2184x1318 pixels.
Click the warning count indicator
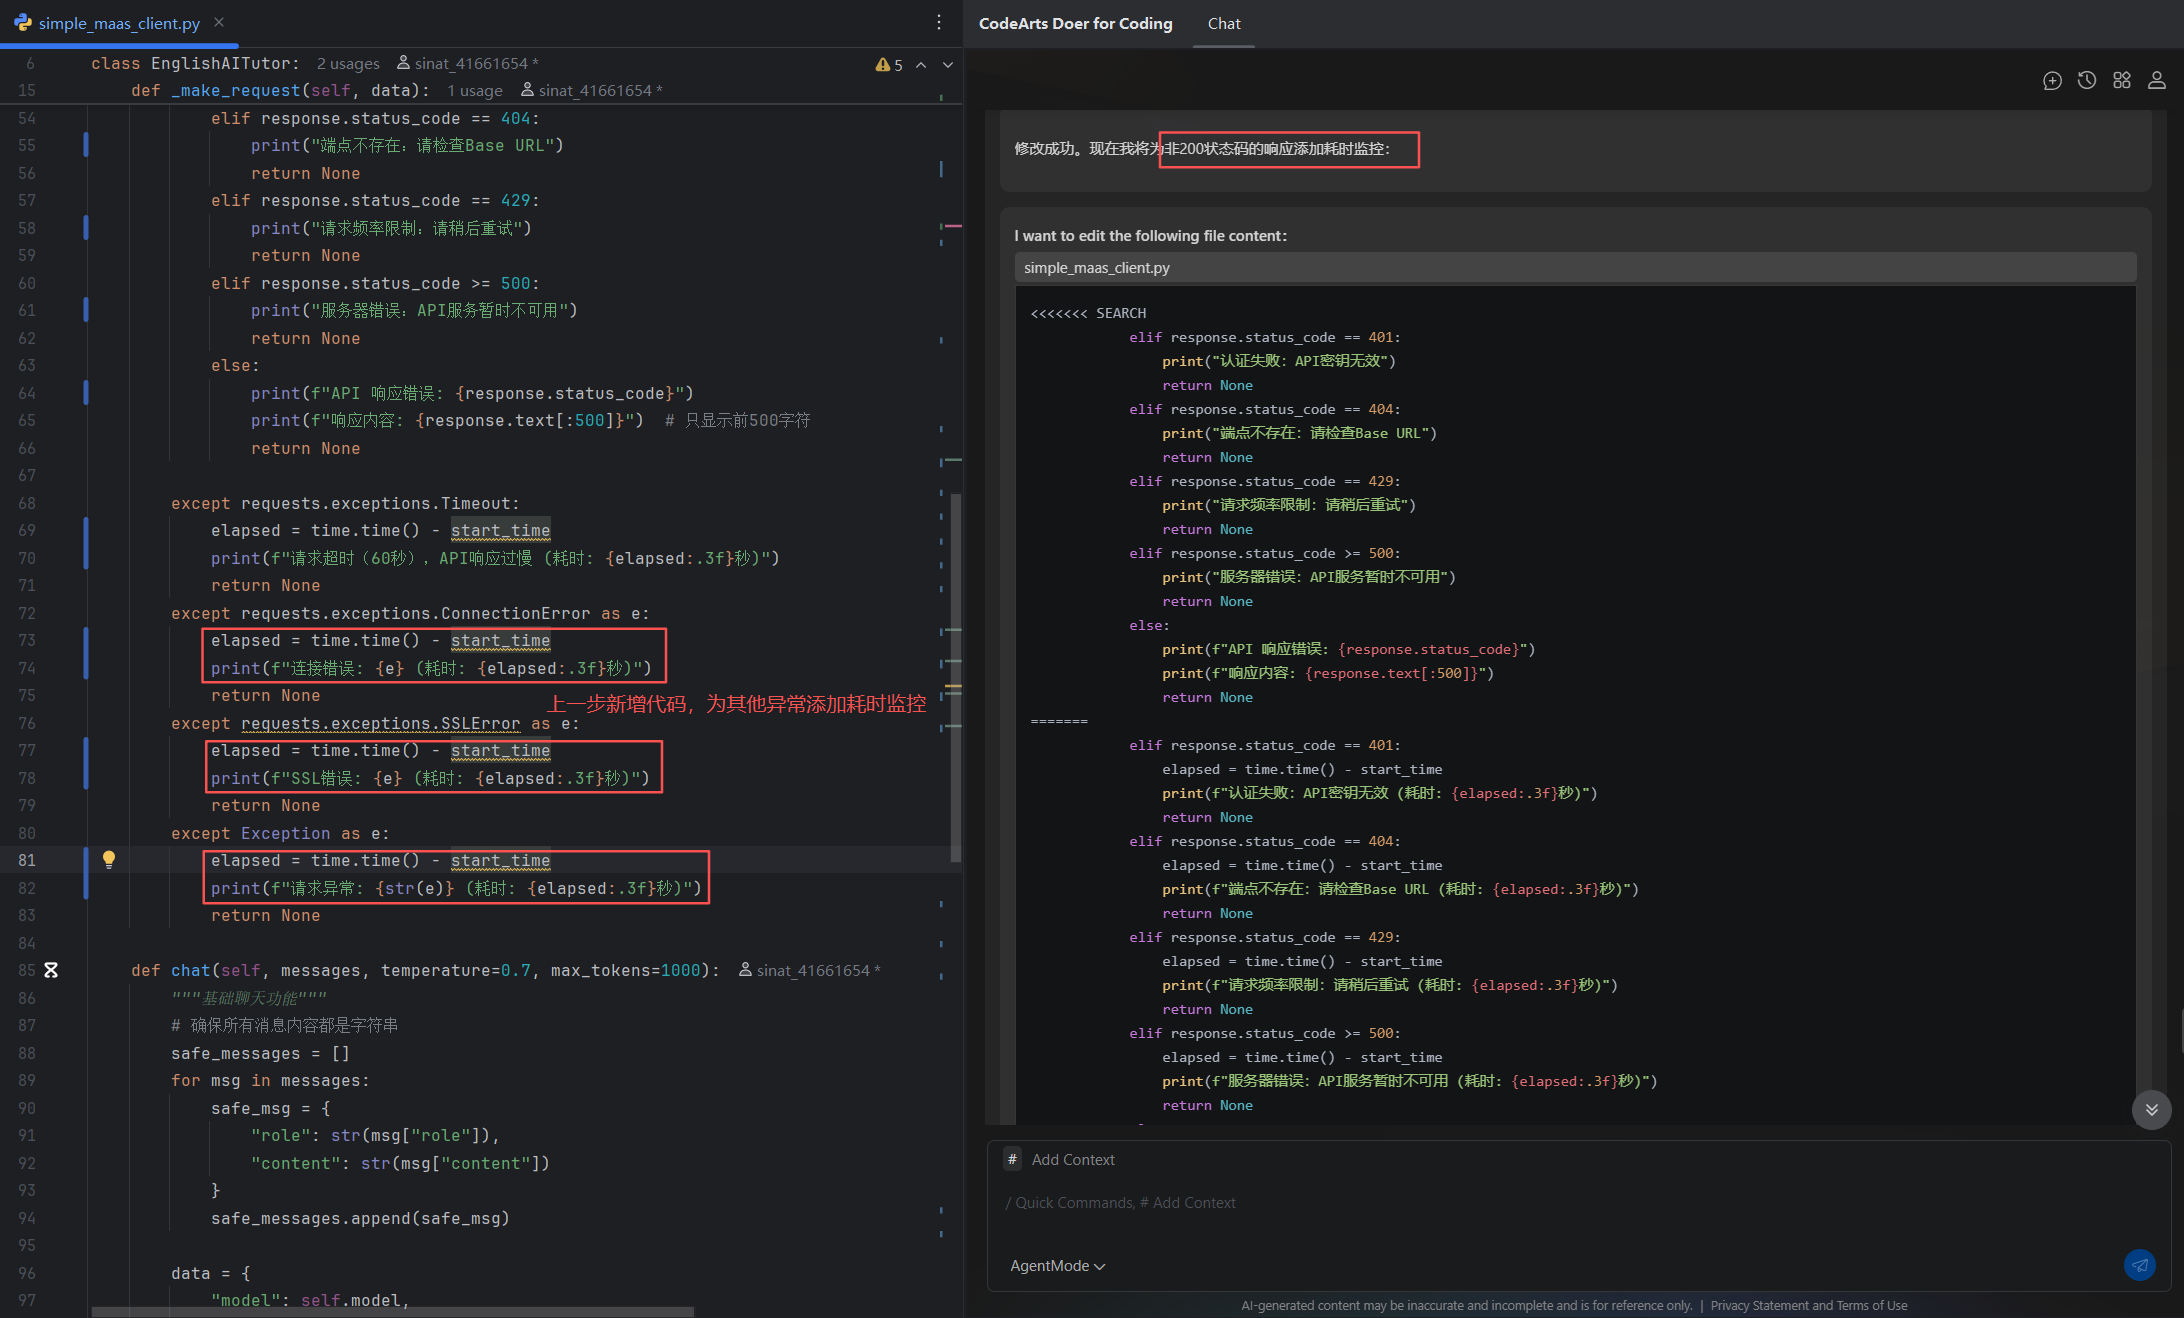889,65
